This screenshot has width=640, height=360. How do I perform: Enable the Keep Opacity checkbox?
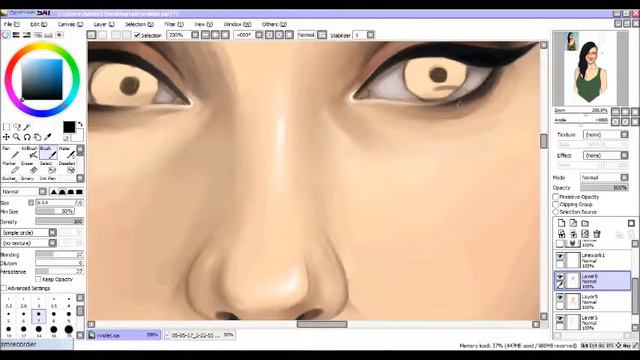(38, 279)
